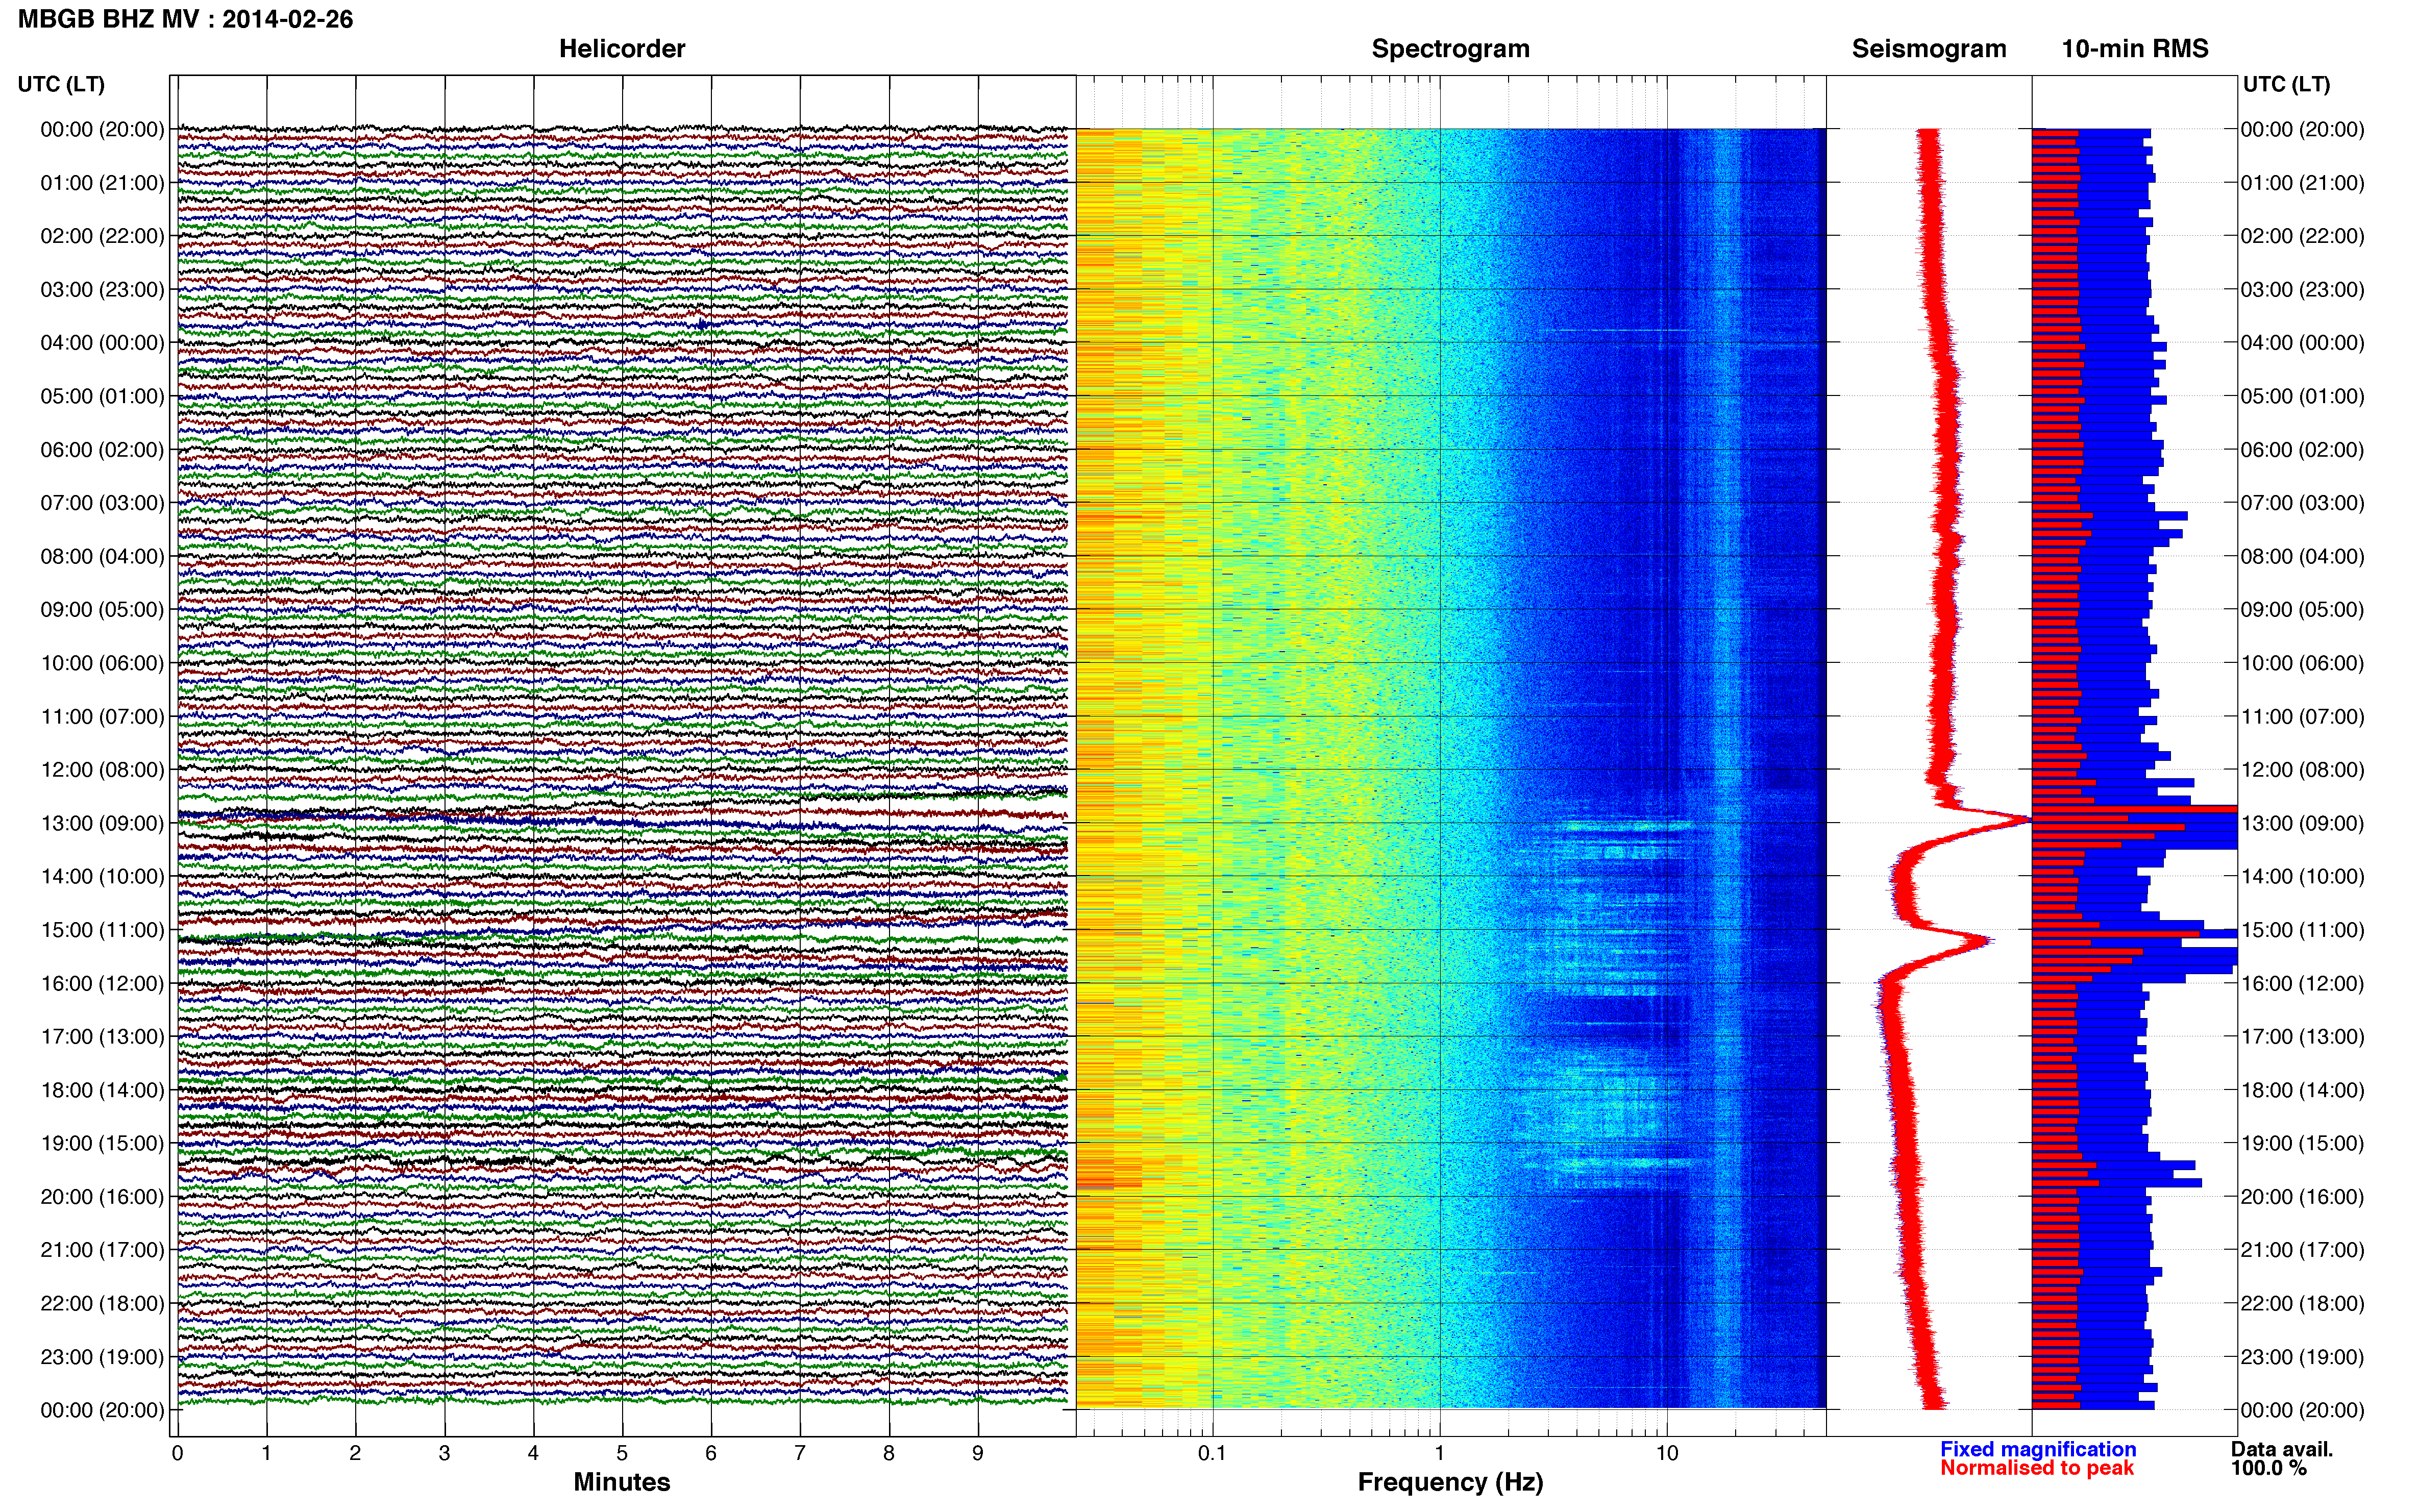This screenshot has width=2419, height=1512.
Task: Select the 10-min RMS panel heading
Action: pos(2135,49)
